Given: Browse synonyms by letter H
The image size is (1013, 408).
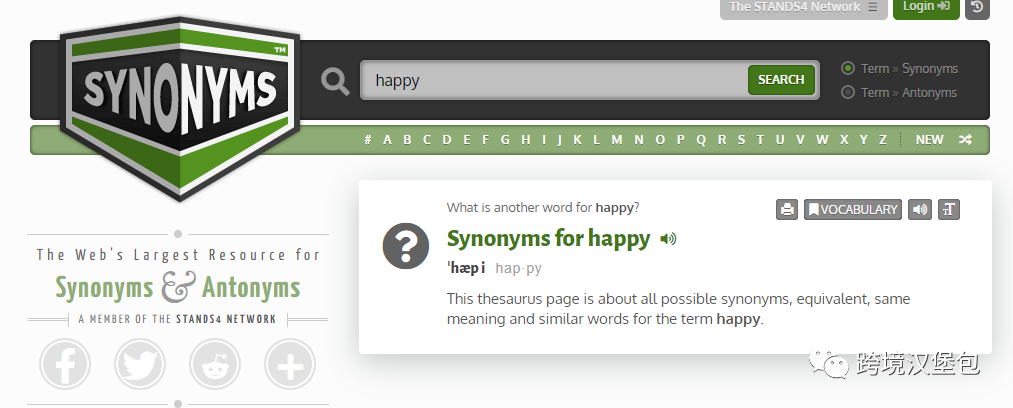Looking at the screenshot, I should (x=526, y=139).
